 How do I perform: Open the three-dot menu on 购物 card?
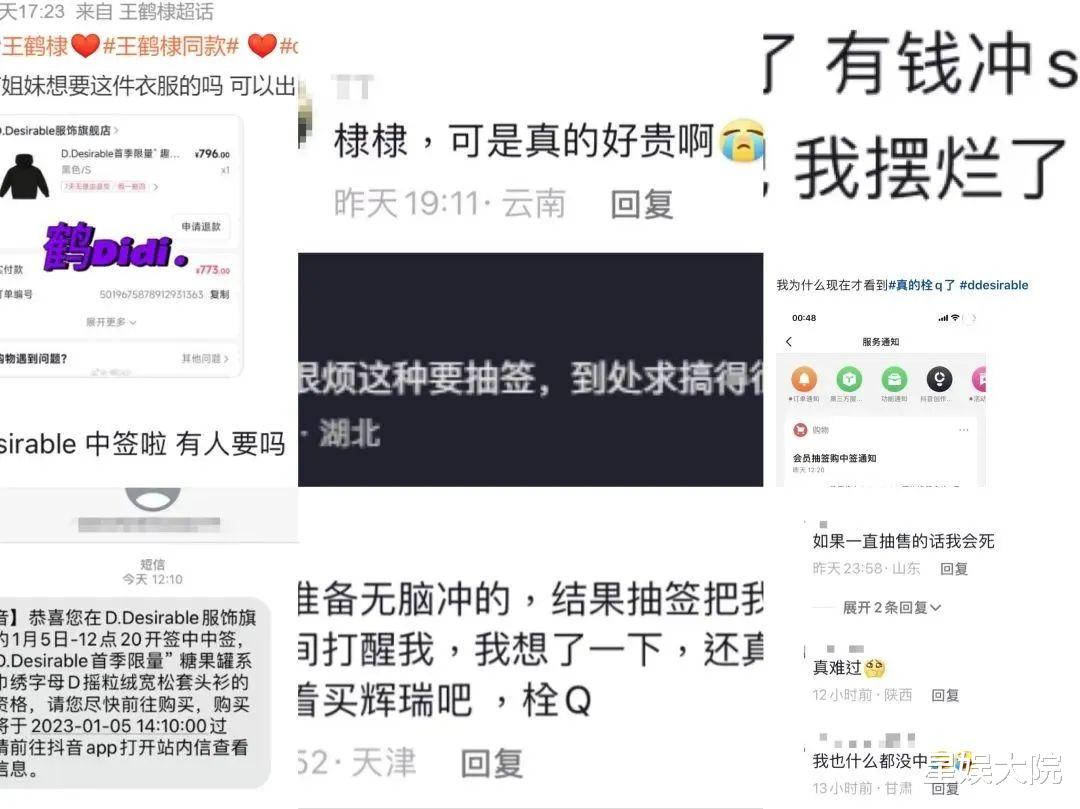click(964, 430)
